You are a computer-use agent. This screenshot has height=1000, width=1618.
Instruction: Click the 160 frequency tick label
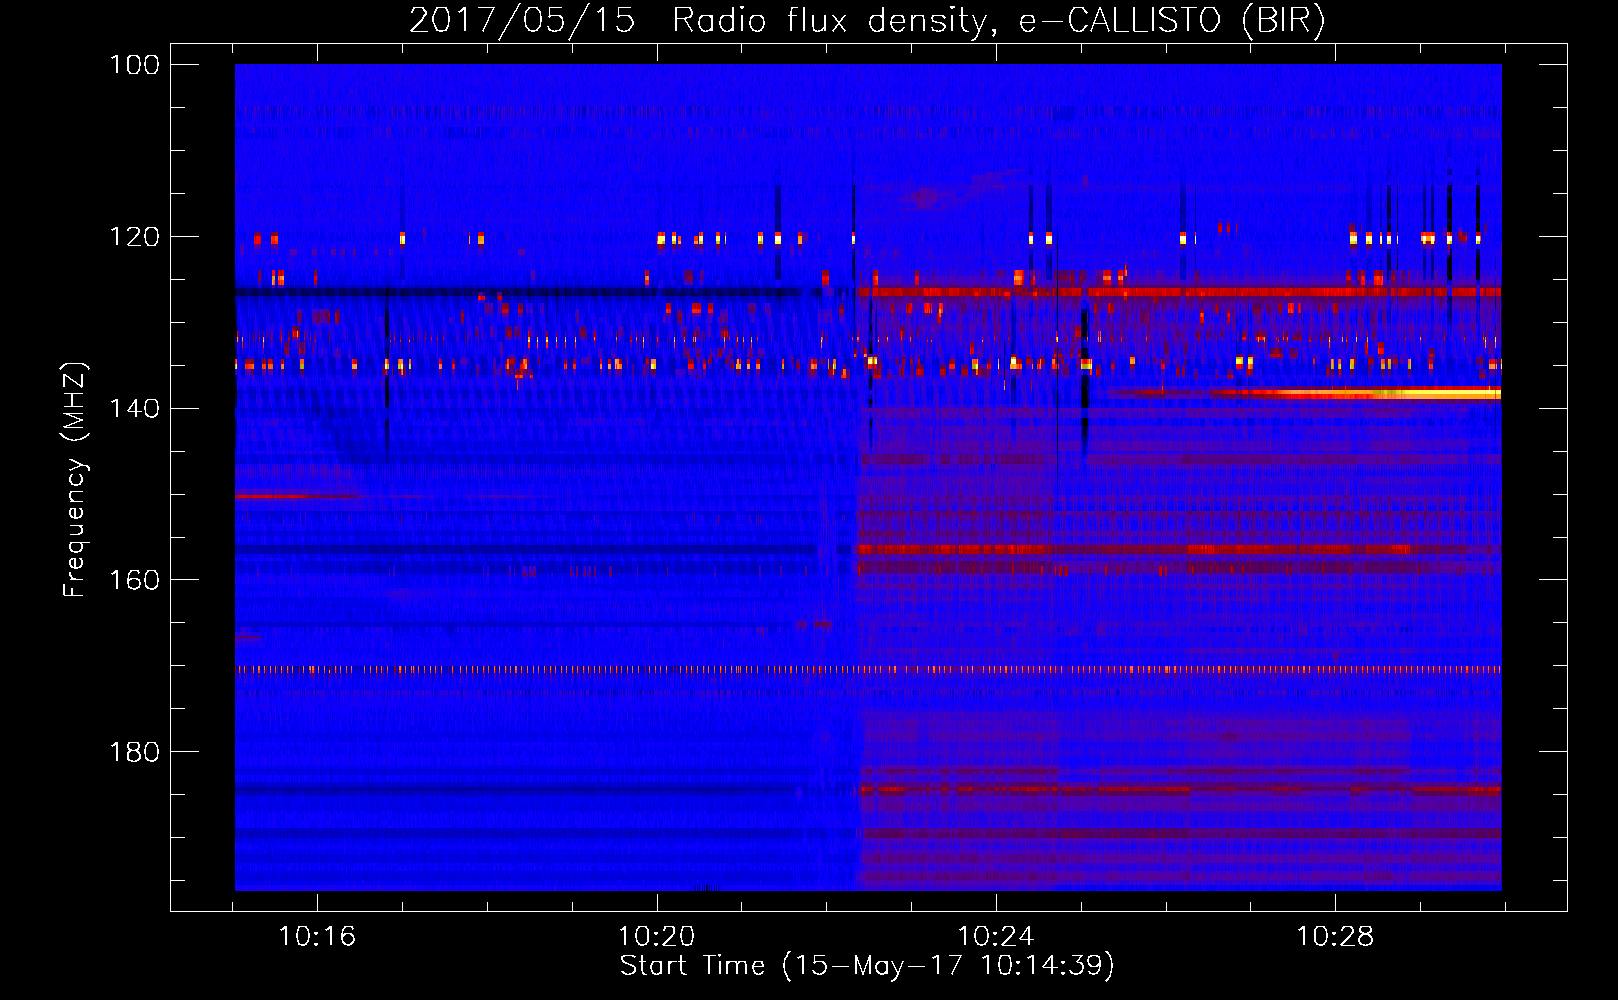pos(135,581)
